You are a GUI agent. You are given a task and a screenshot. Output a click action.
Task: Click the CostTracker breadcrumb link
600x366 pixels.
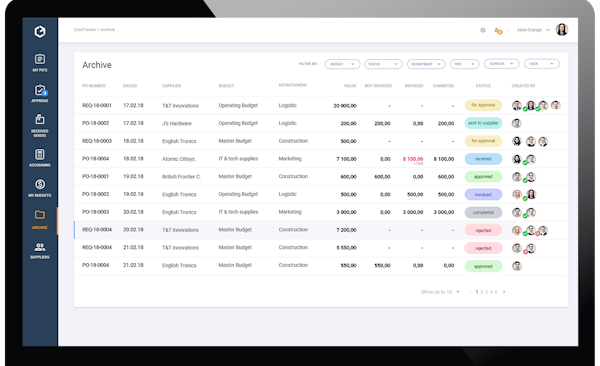click(x=85, y=29)
